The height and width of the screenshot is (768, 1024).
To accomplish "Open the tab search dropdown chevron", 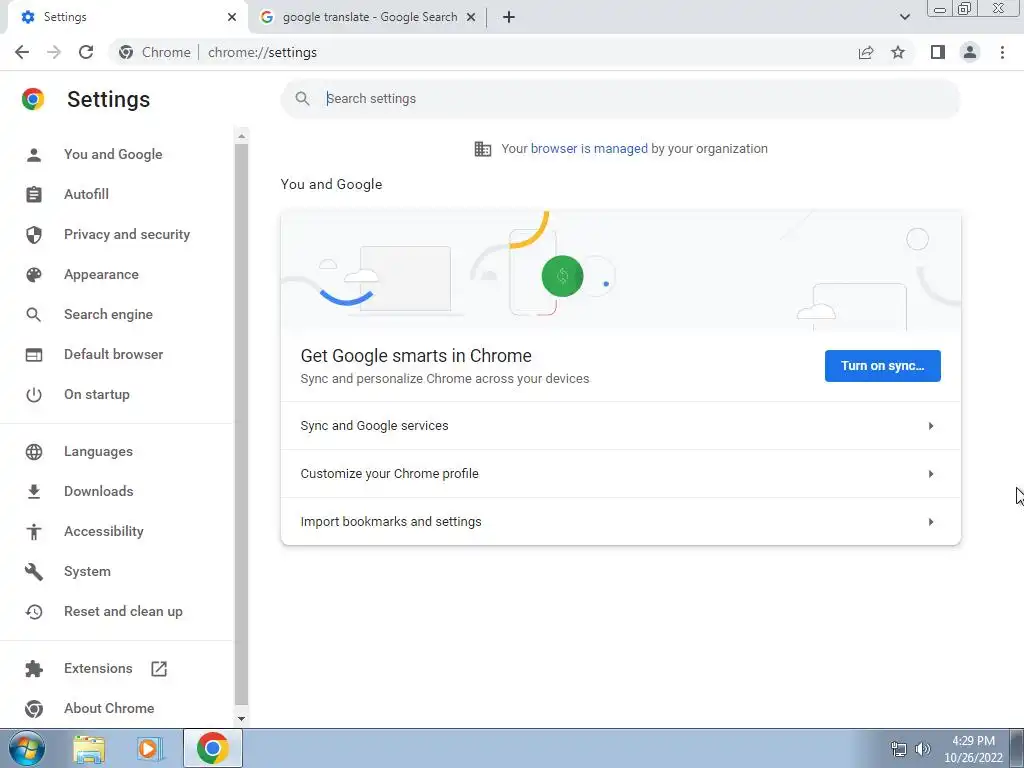I will (904, 17).
